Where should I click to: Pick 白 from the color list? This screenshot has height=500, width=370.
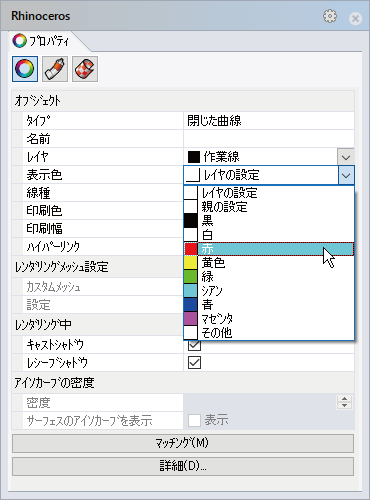coord(269,235)
